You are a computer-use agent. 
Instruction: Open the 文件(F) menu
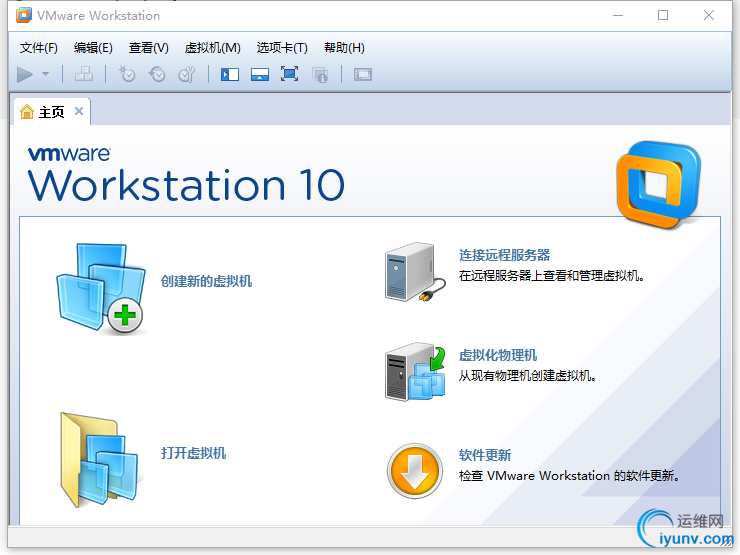point(39,48)
